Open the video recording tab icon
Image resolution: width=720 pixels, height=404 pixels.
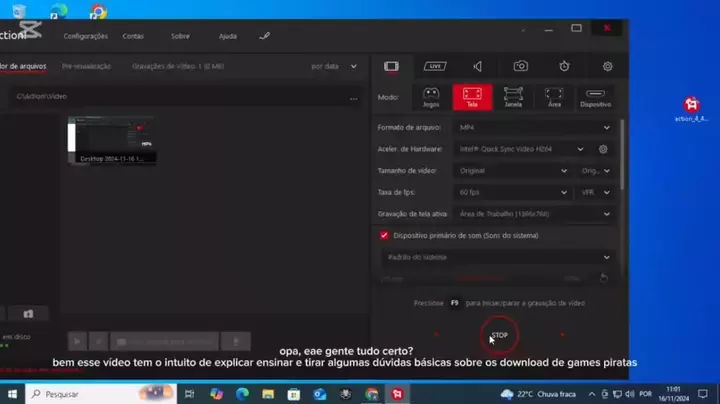pos(391,66)
